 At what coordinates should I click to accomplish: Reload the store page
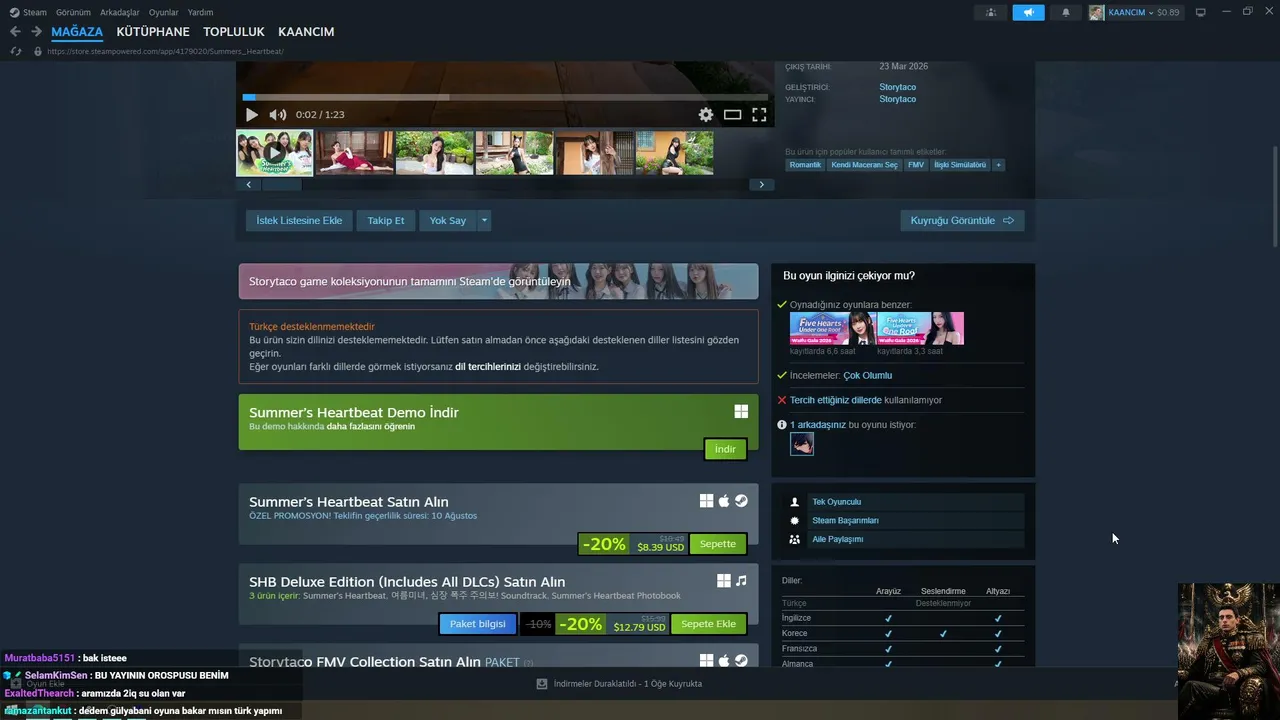point(16,51)
